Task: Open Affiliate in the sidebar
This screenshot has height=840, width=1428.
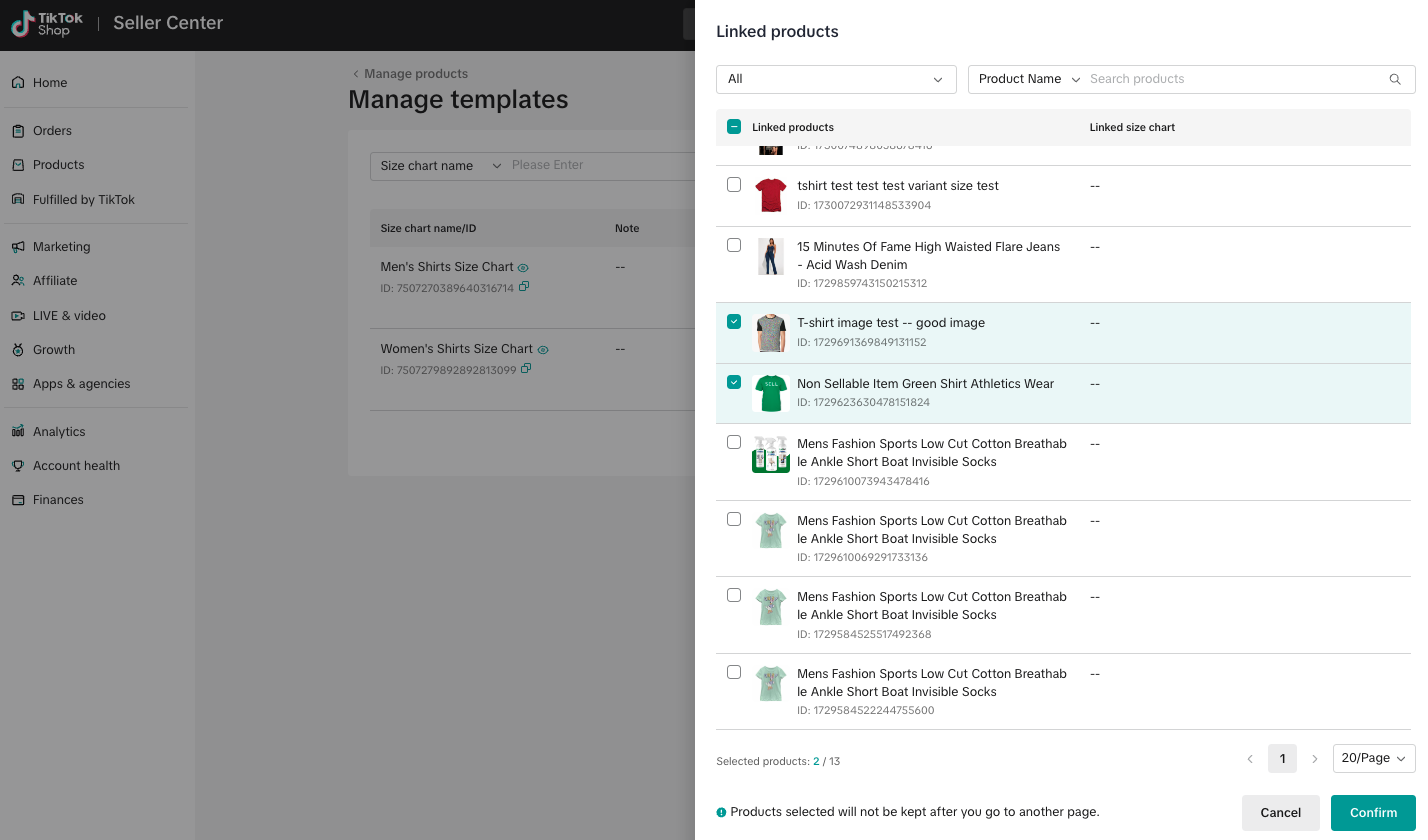Action: point(54,281)
